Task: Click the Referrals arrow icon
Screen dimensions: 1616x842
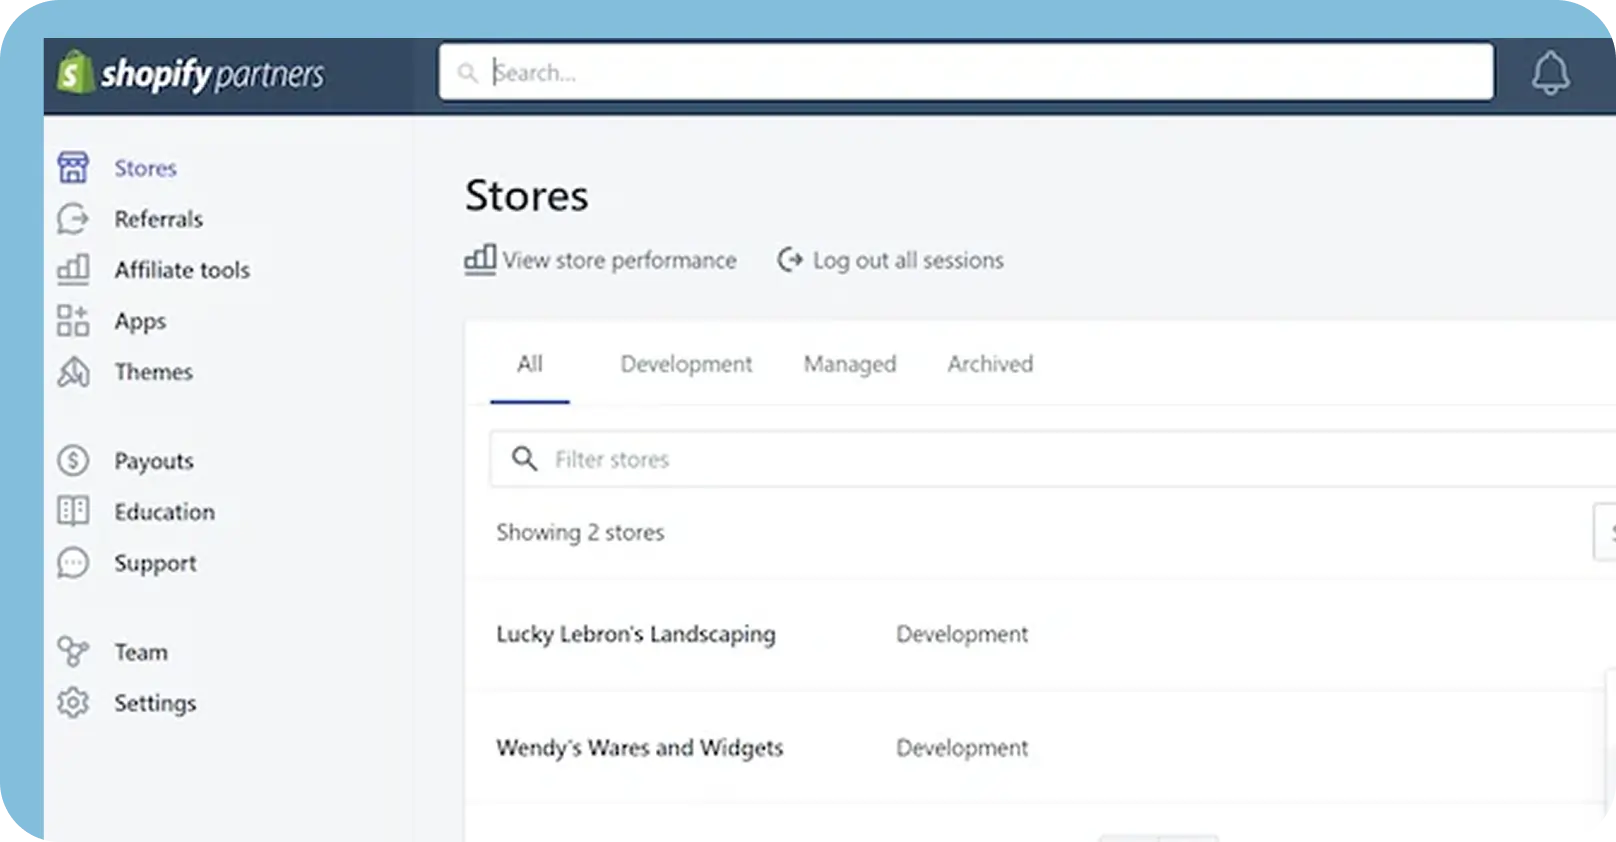Action: coord(73,219)
